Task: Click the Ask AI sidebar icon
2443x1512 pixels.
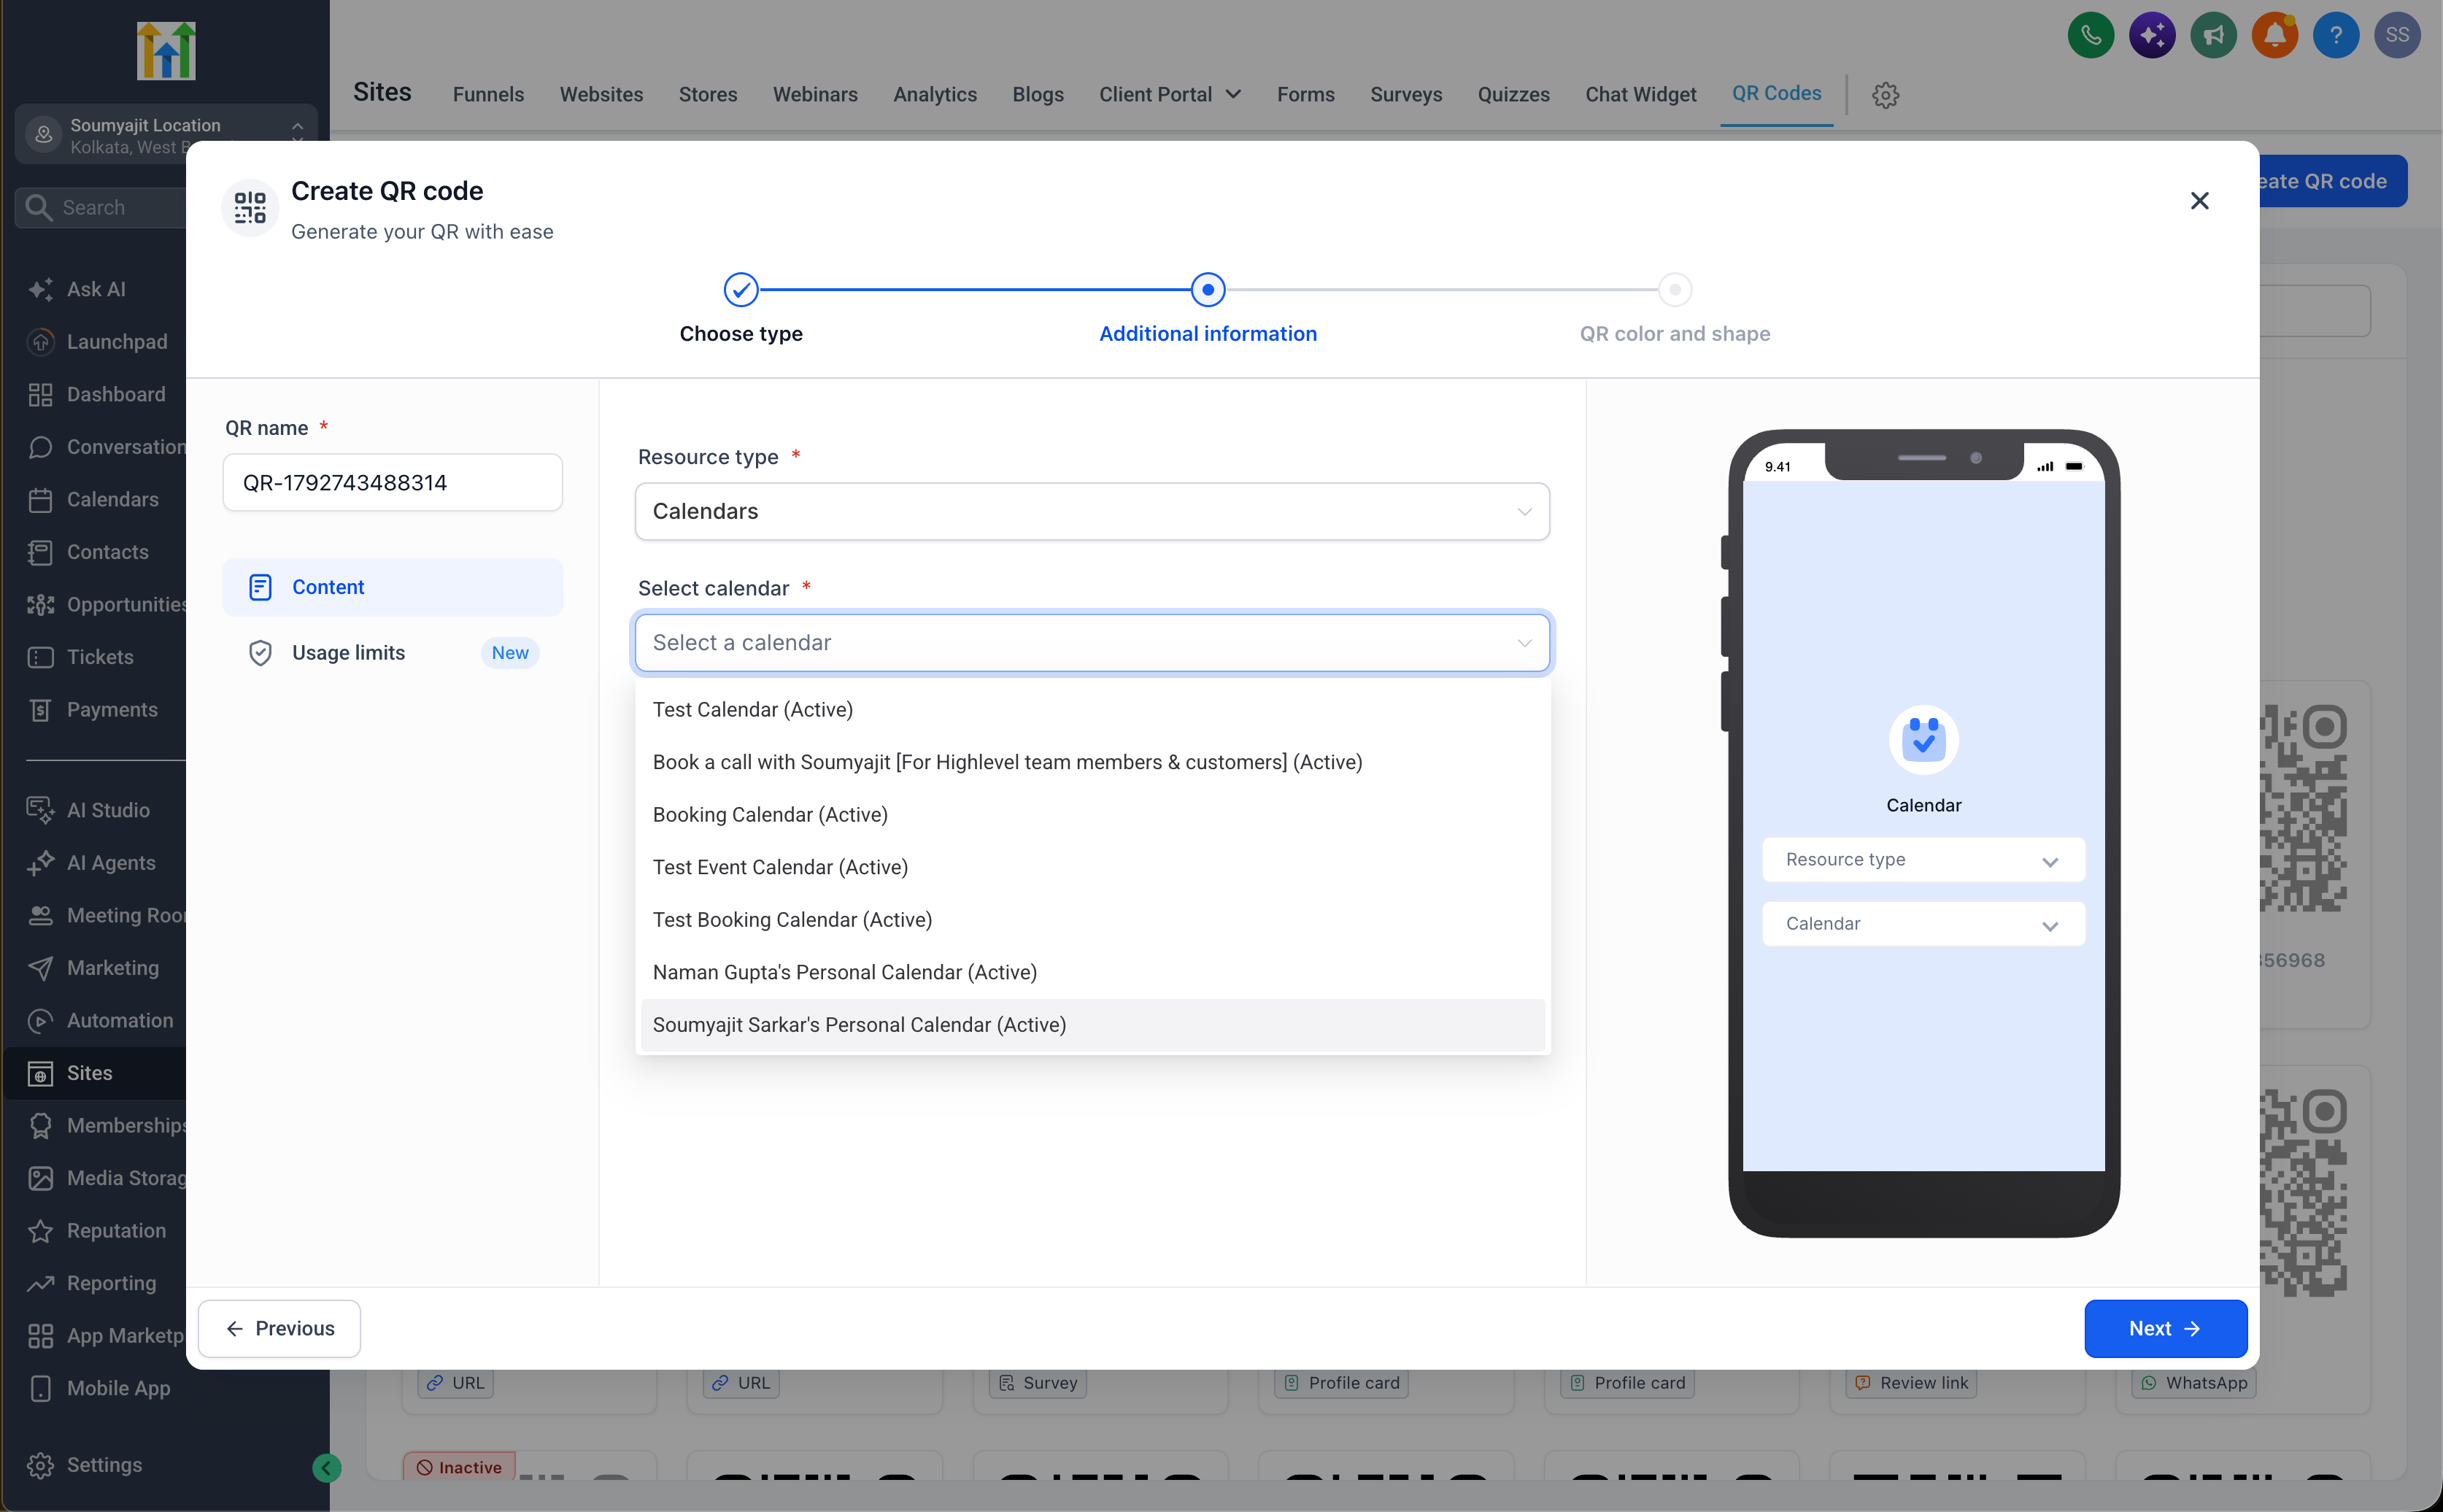Action: pyautogui.click(x=40, y=289)
